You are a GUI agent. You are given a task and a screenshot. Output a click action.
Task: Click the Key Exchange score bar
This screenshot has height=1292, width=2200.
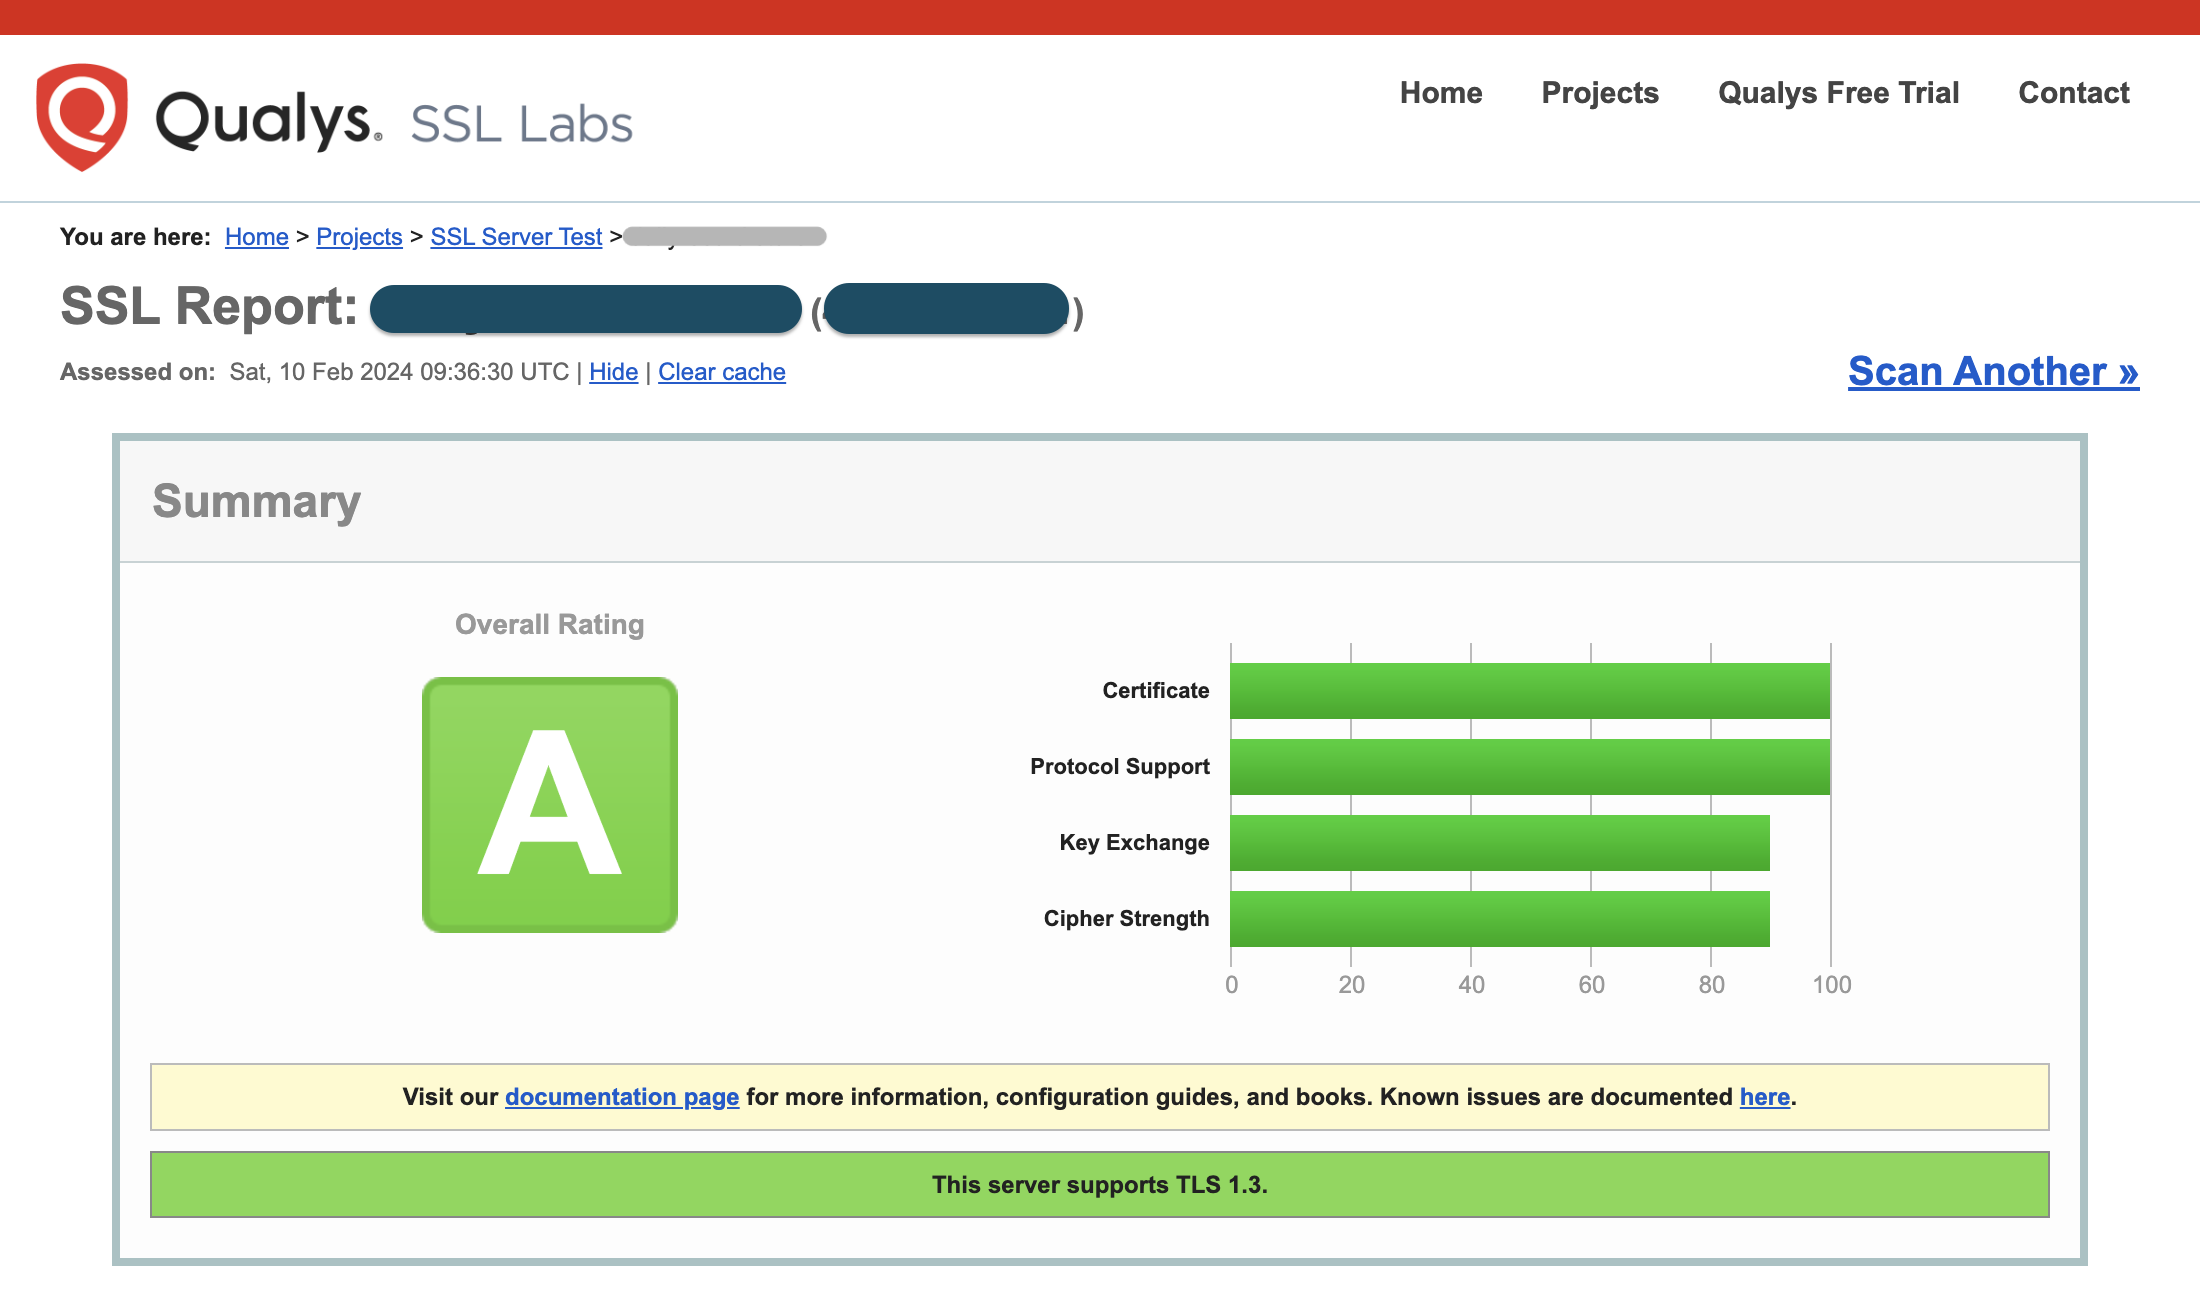[1500, 843]
